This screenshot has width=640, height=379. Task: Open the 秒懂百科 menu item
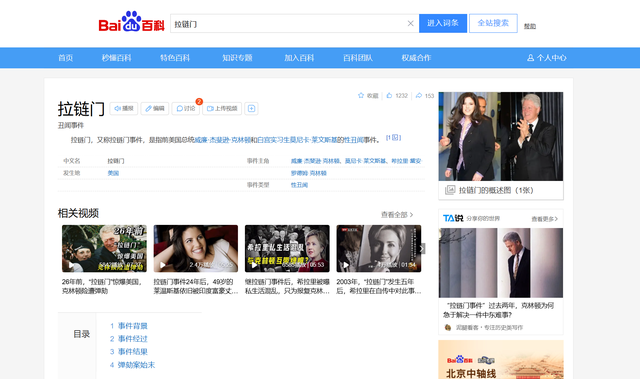tap(117, 58)
